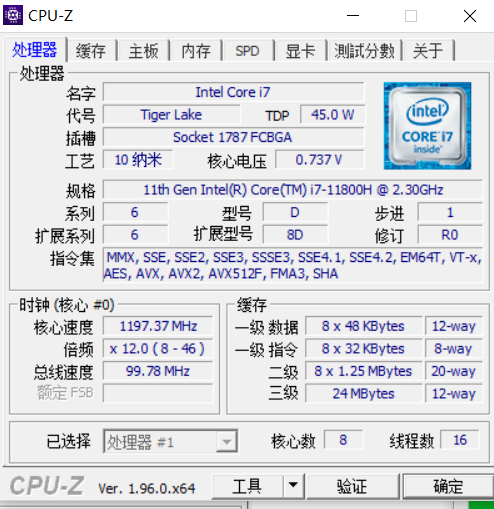Confirm with the 确定 button

pos(448,486)
